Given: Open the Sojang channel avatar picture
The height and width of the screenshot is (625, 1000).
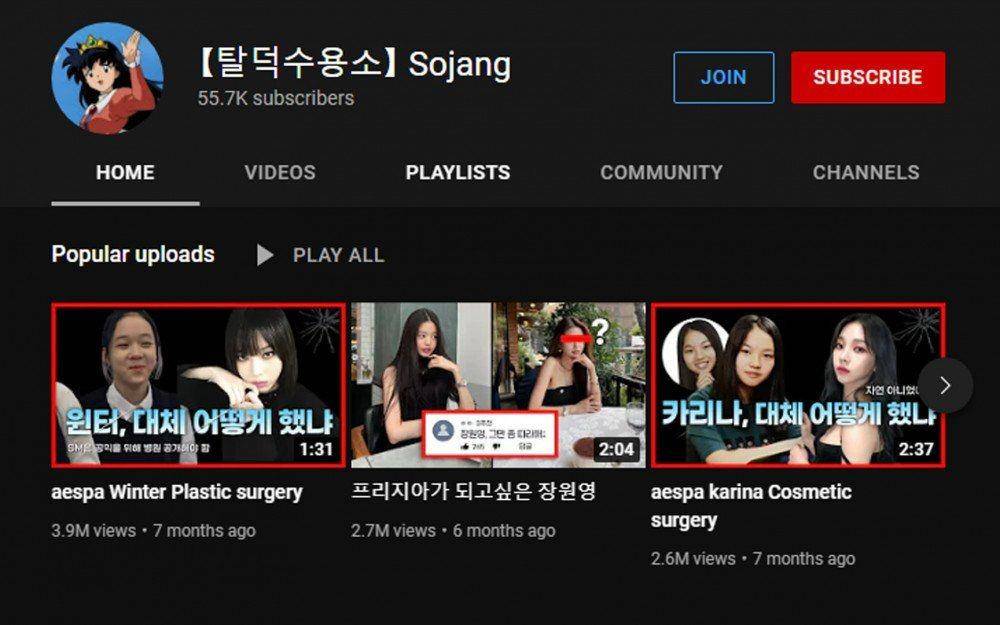Looking at the screenshot, I should [107, 78].
